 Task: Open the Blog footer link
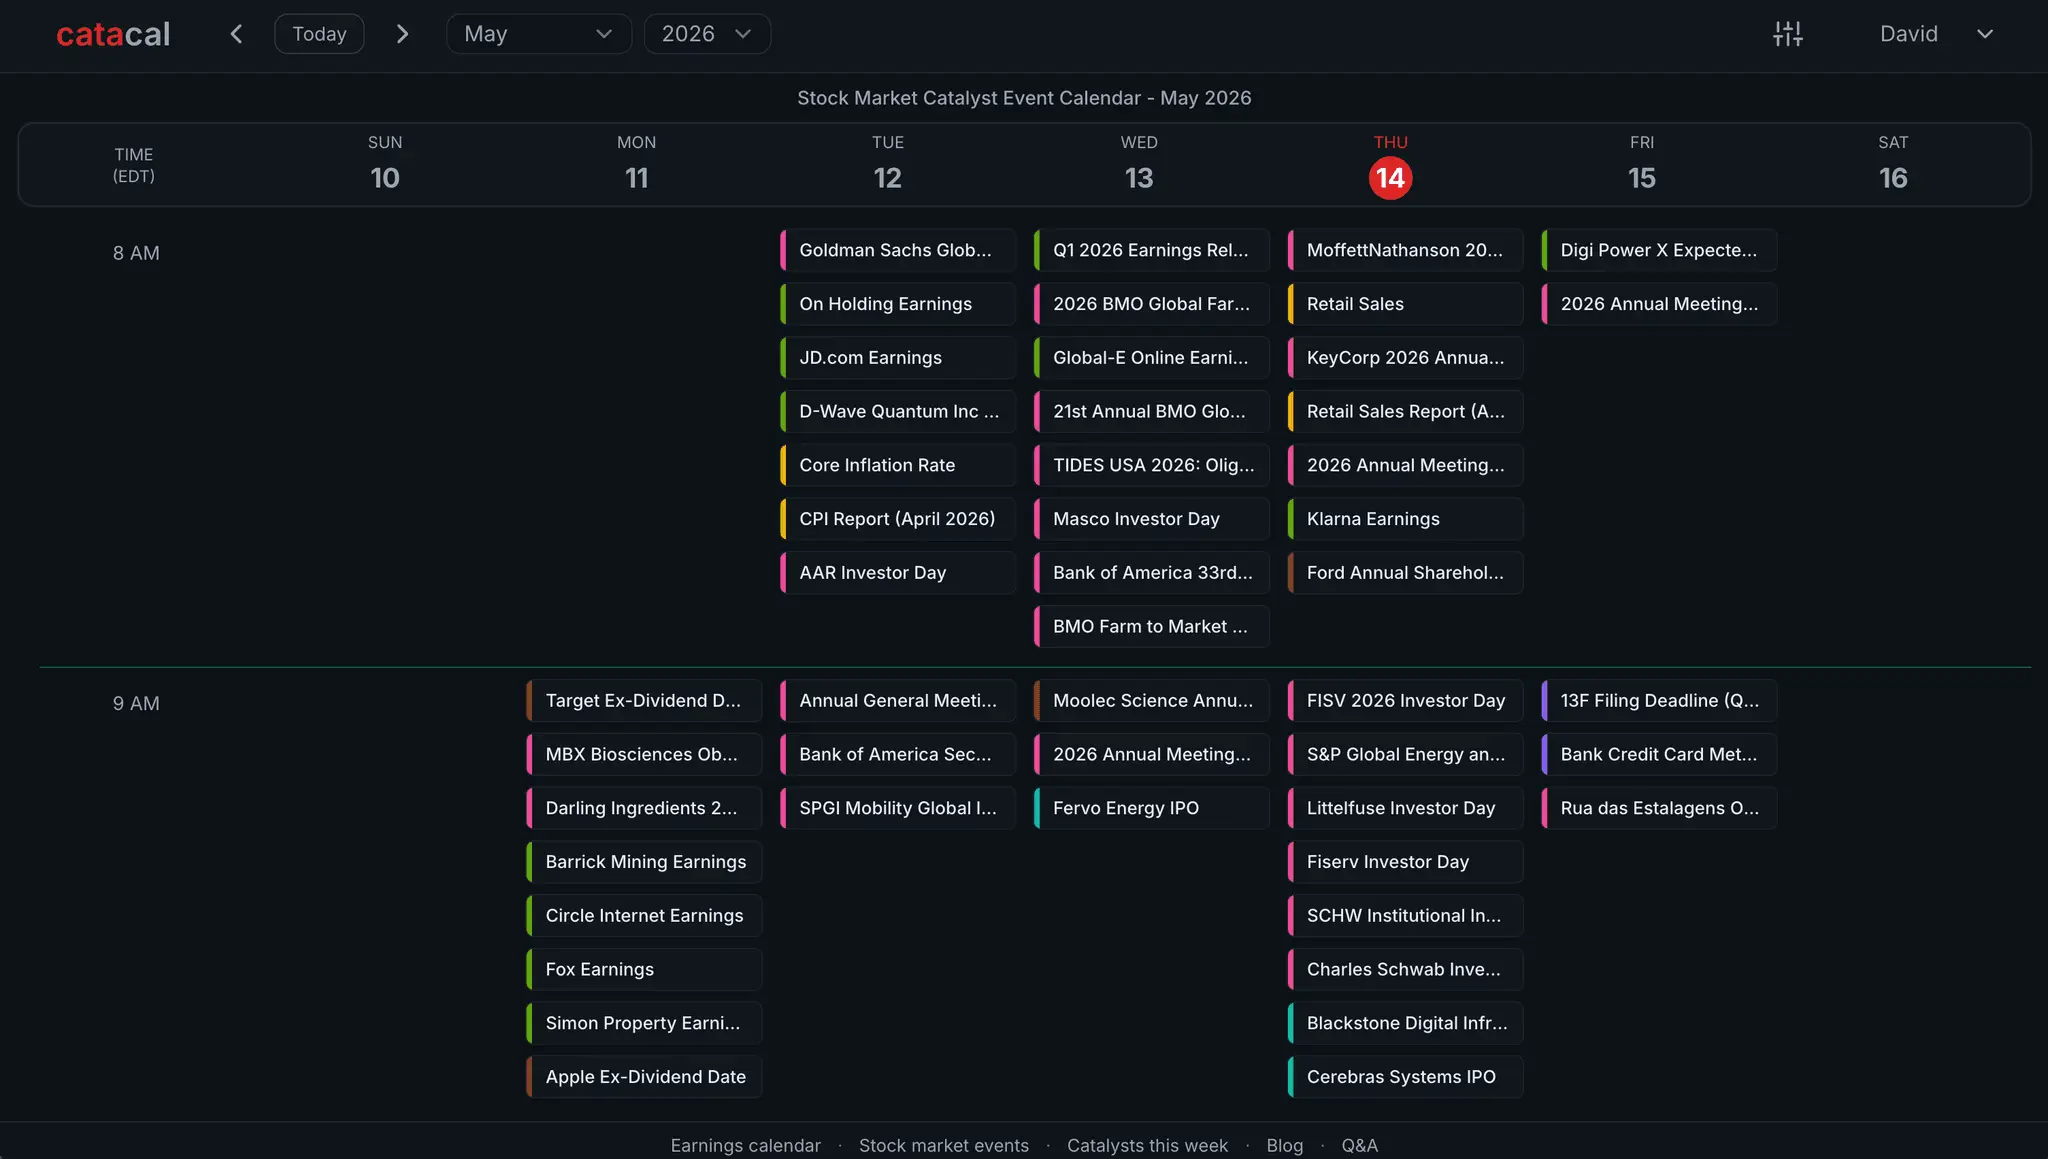click(1284, 1145)
